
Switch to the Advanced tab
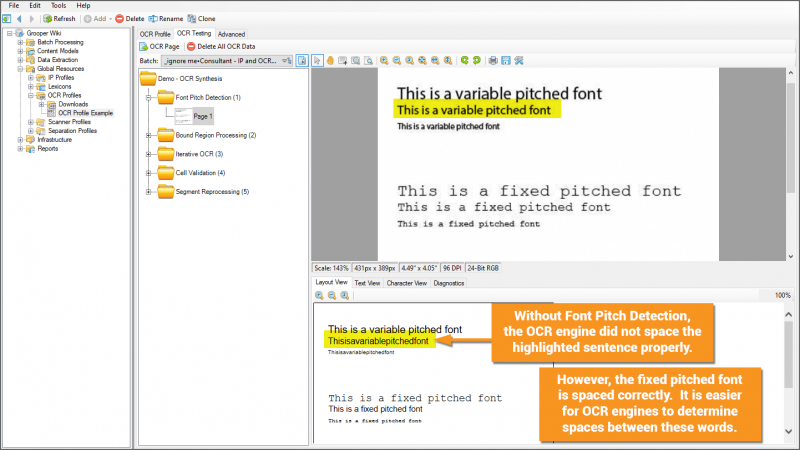(231, 34)
